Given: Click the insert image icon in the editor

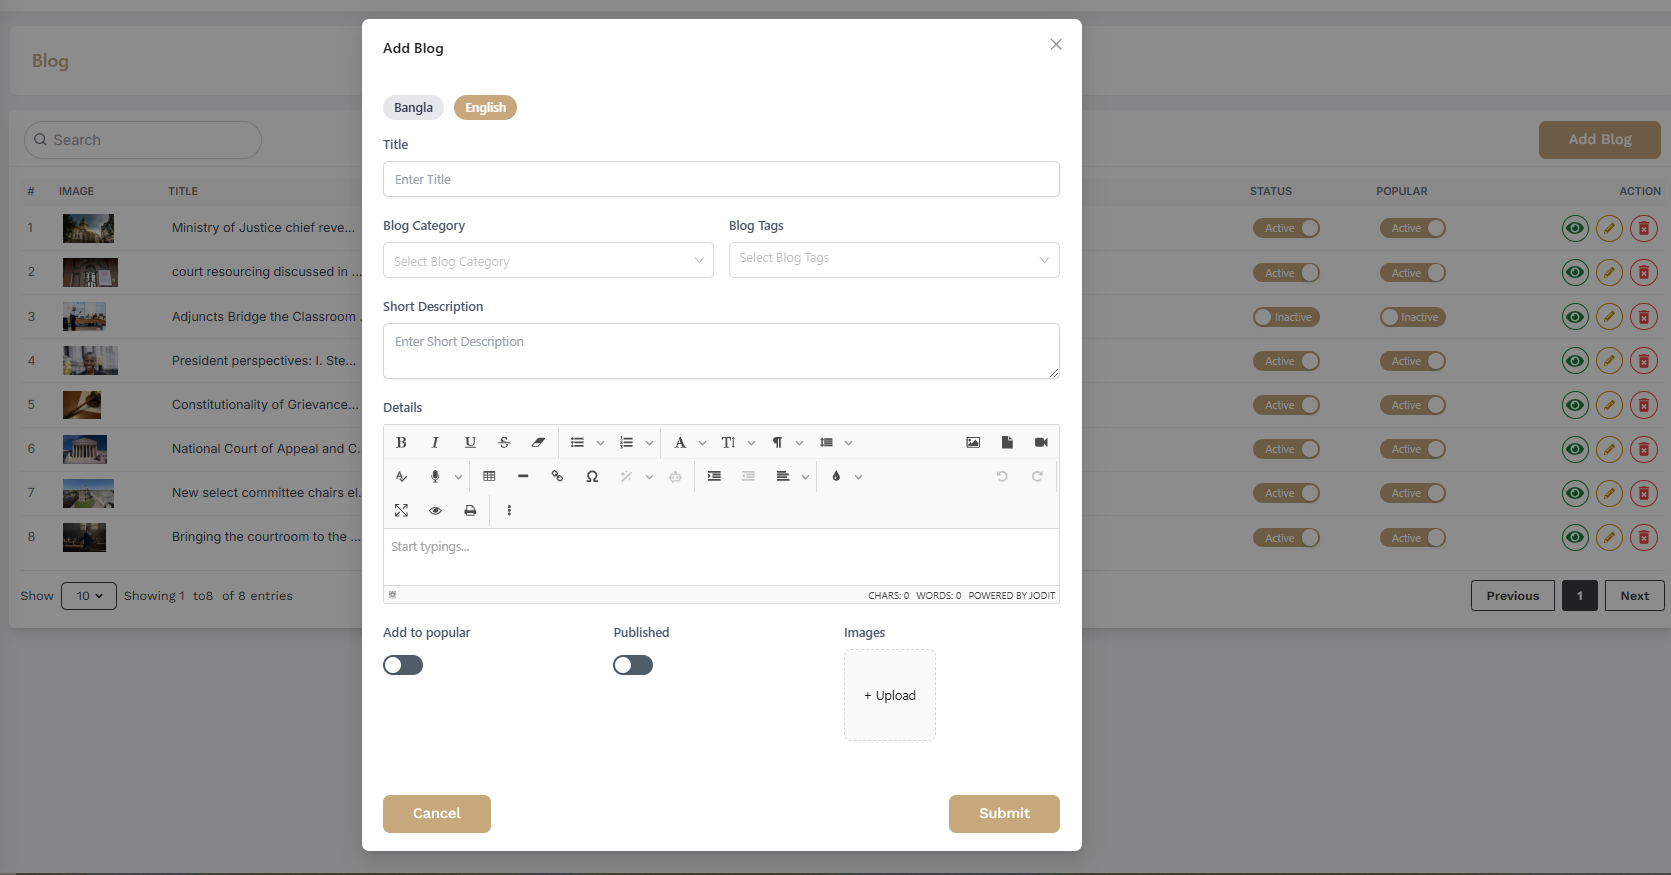Looking at the screenshot, I should [972, 442].
